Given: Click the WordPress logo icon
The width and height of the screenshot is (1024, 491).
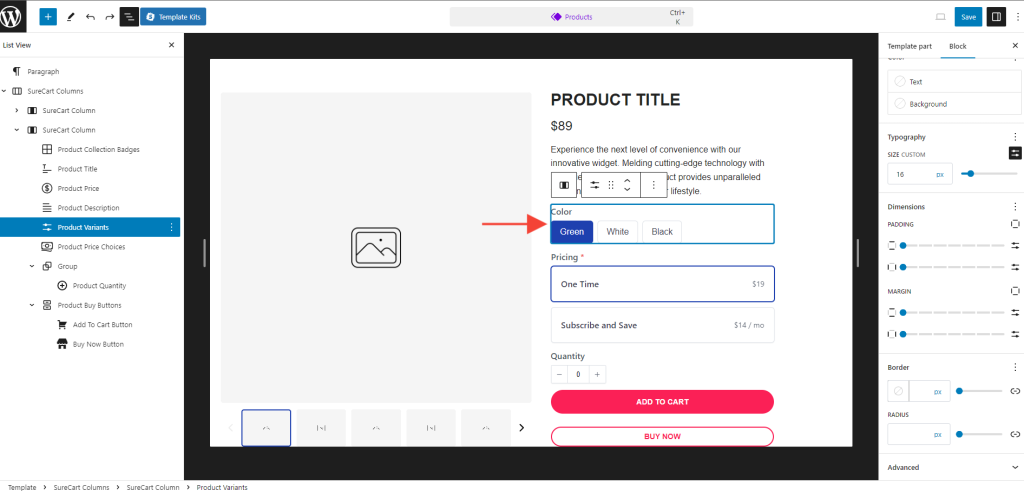Looking at the screenshot, I should tap(17, 17).
